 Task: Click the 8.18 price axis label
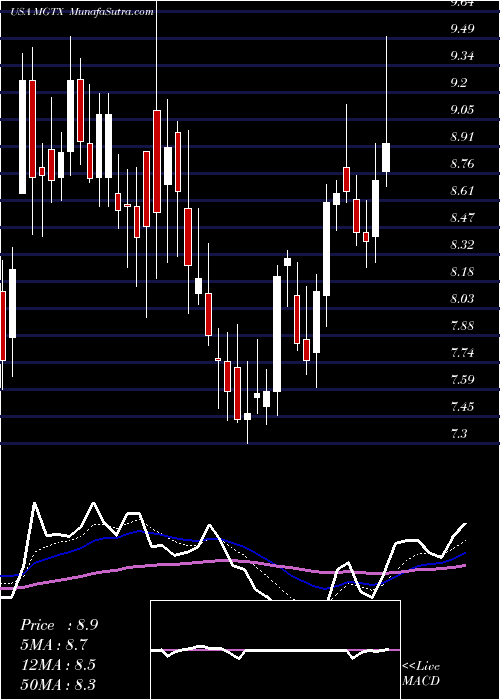pos(462,272)
